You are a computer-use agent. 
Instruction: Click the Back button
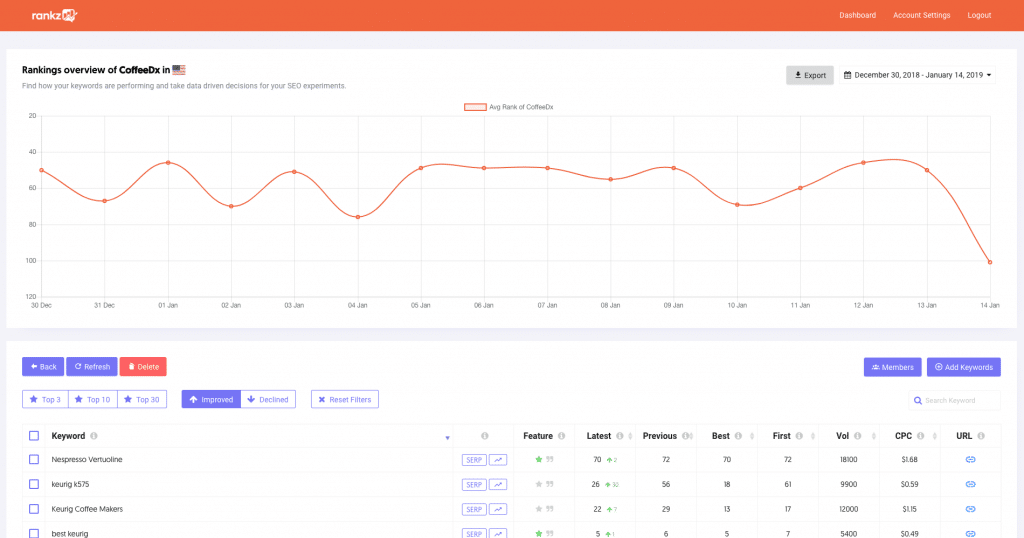pyautogui.click(x=43, y=366)
